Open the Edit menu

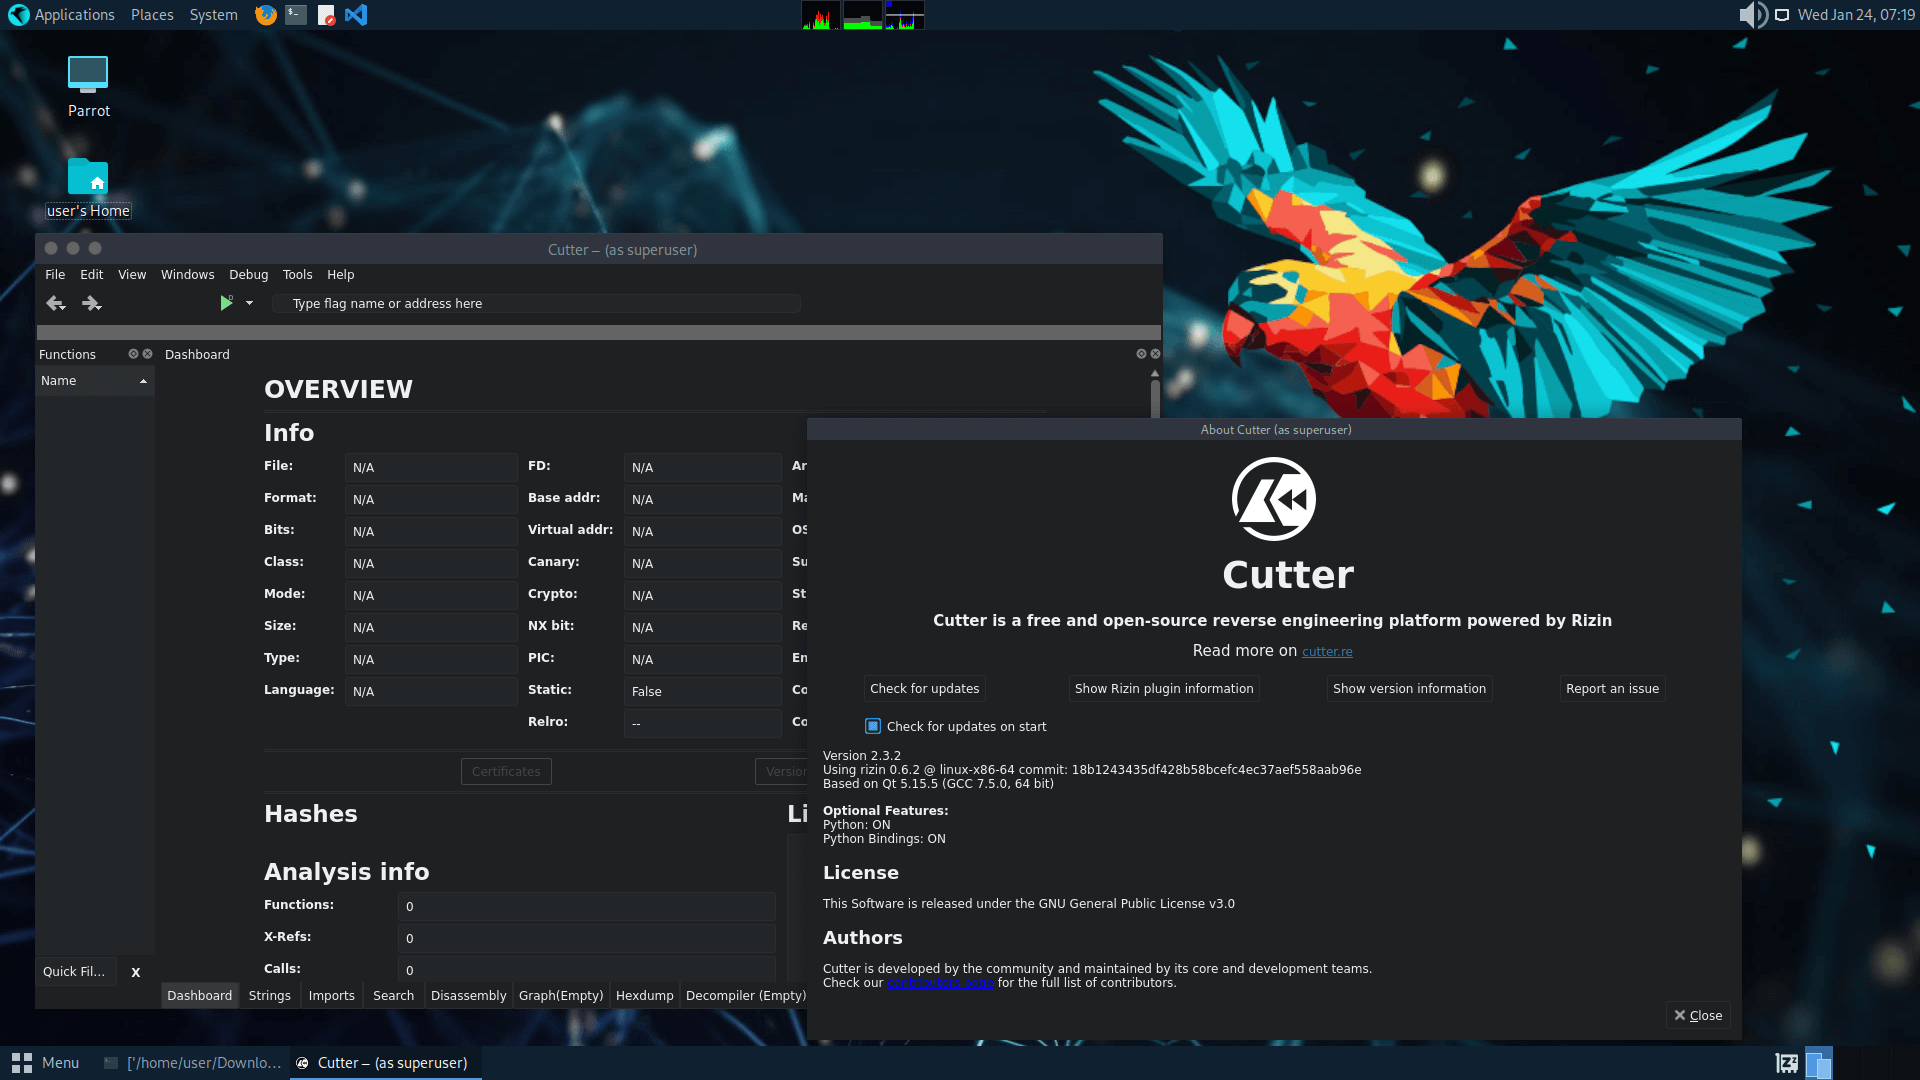point(91,275)
